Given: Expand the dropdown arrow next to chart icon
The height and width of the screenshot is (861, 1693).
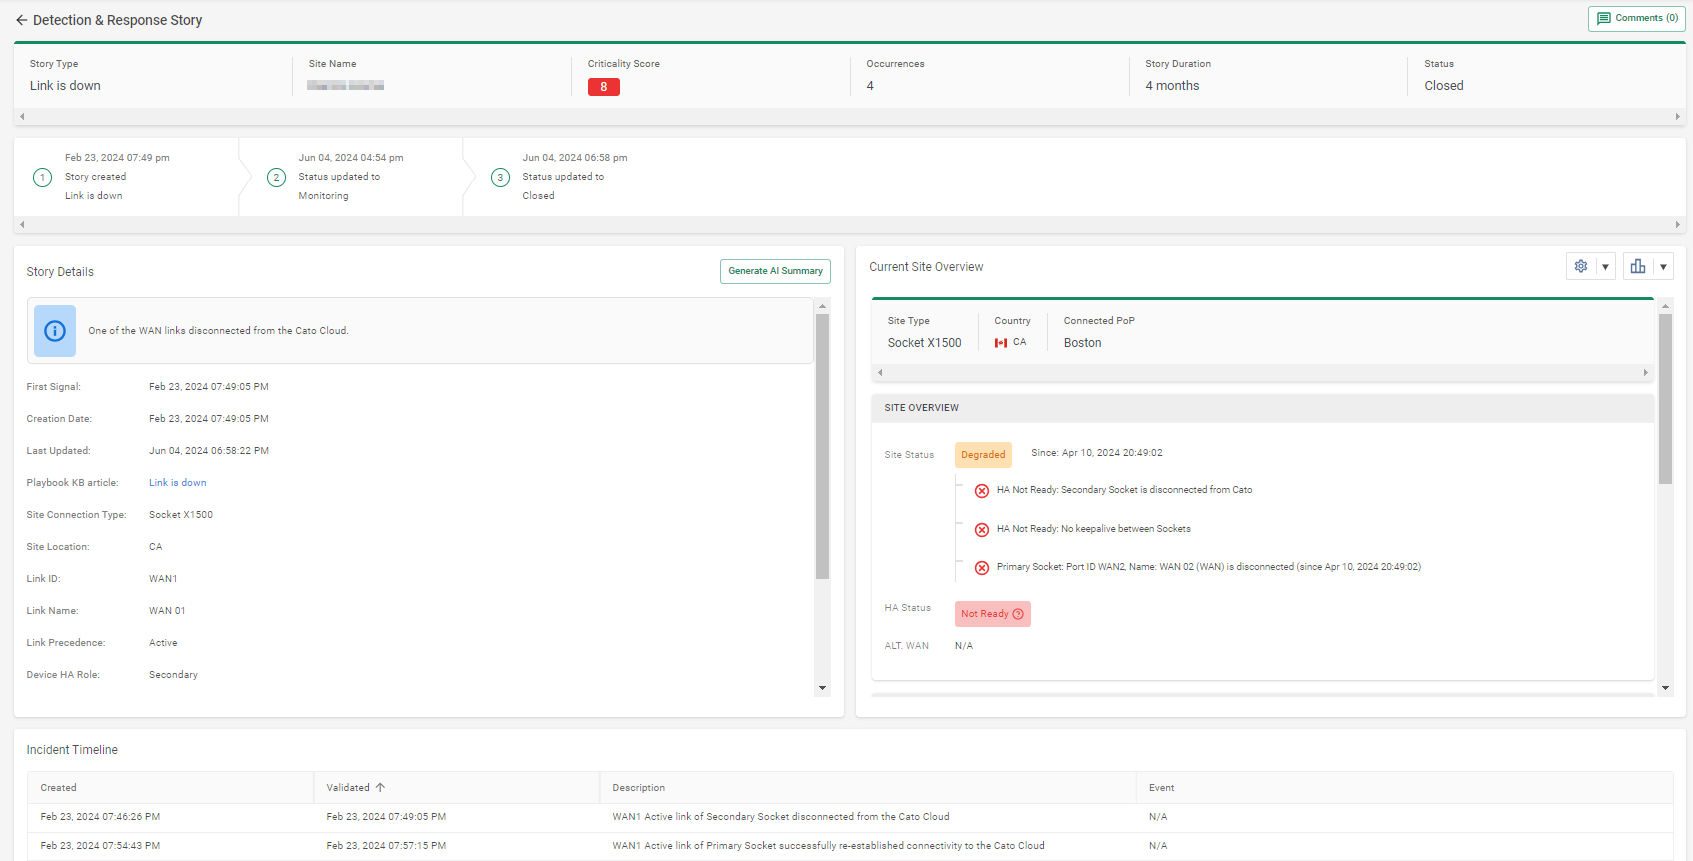Looking at the screenshot, I should tap(1663, 267).
